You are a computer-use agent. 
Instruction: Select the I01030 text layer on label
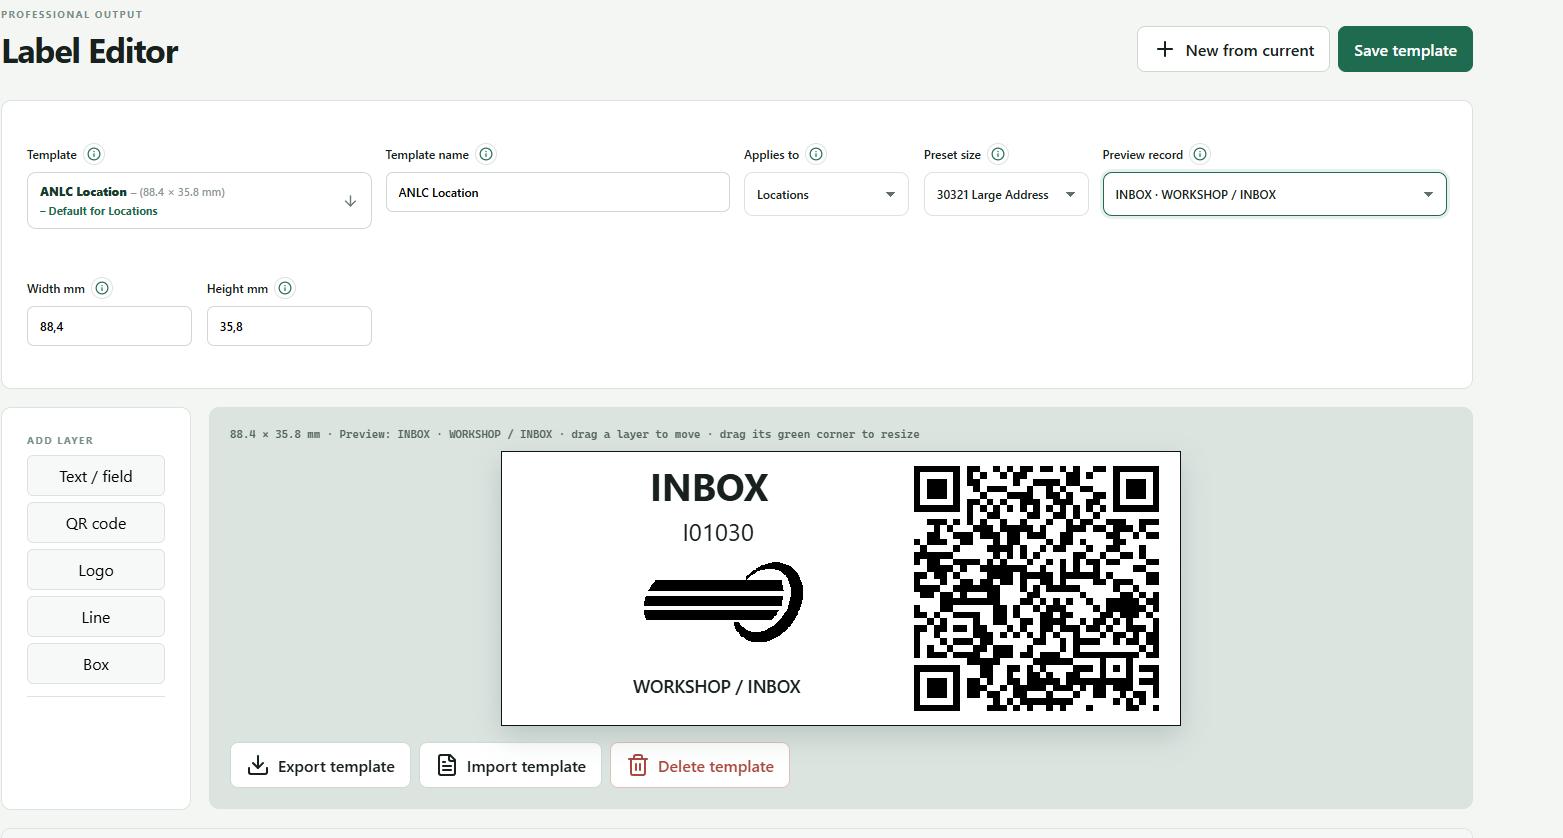[x=718, y=533]
